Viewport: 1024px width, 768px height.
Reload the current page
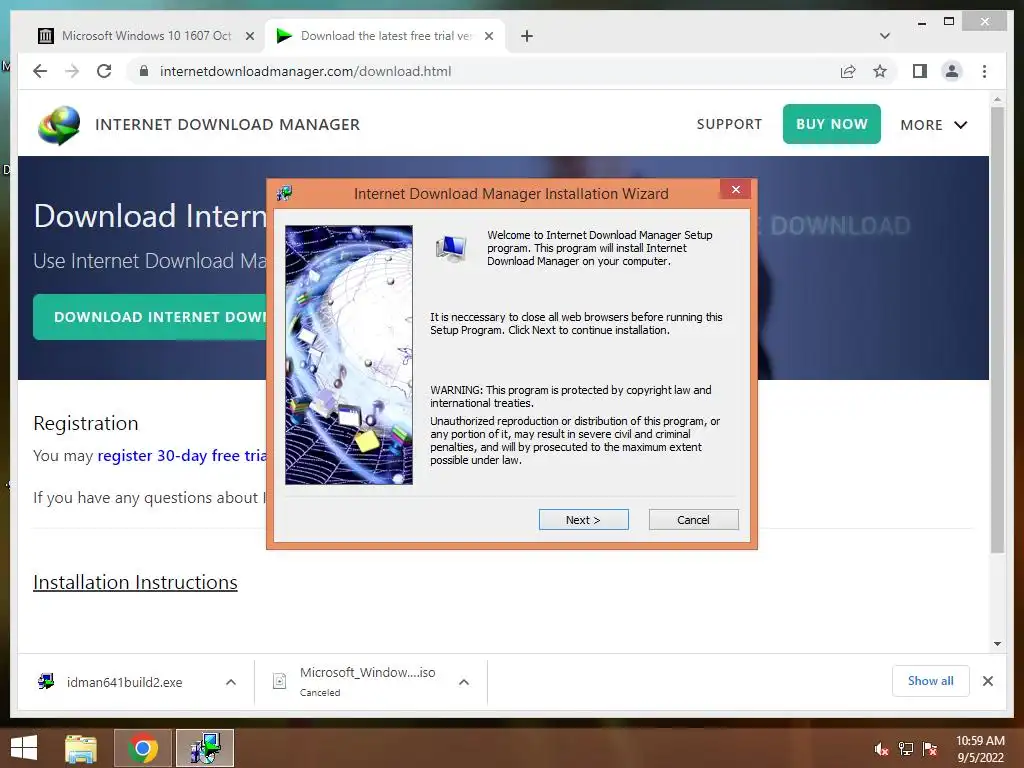104,71
